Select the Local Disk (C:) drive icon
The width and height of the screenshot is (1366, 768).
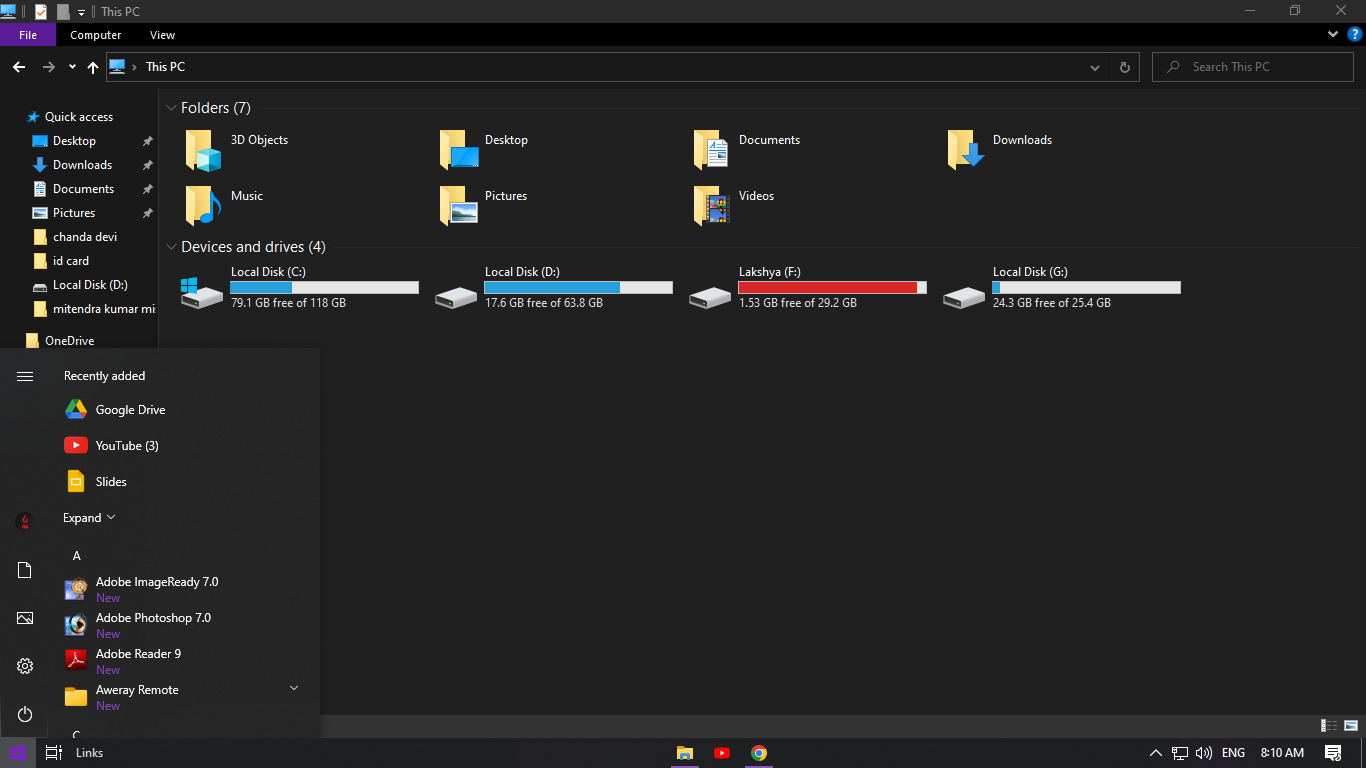[x=202, y=294]
